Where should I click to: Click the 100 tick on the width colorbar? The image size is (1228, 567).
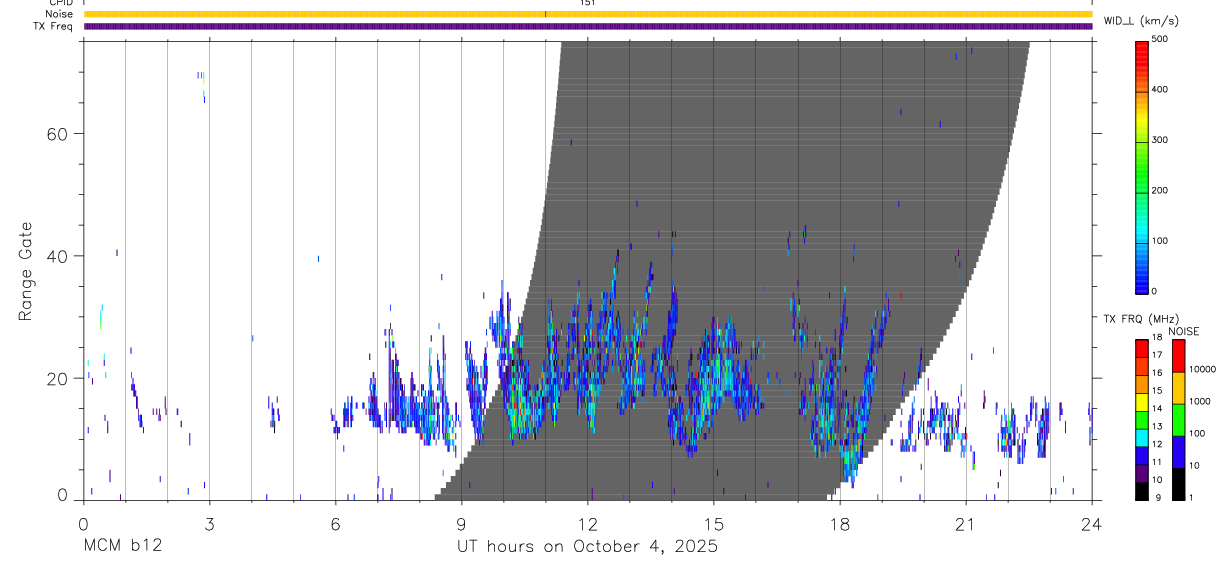1162,241
